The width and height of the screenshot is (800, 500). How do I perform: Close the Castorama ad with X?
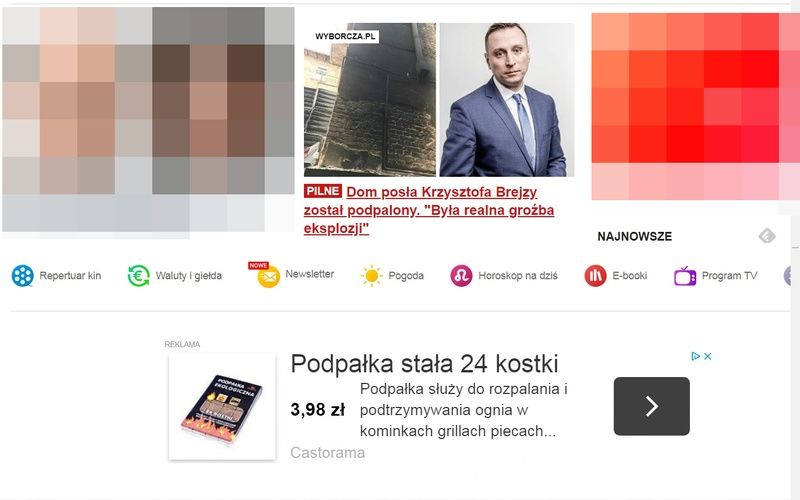pos(708,356)
